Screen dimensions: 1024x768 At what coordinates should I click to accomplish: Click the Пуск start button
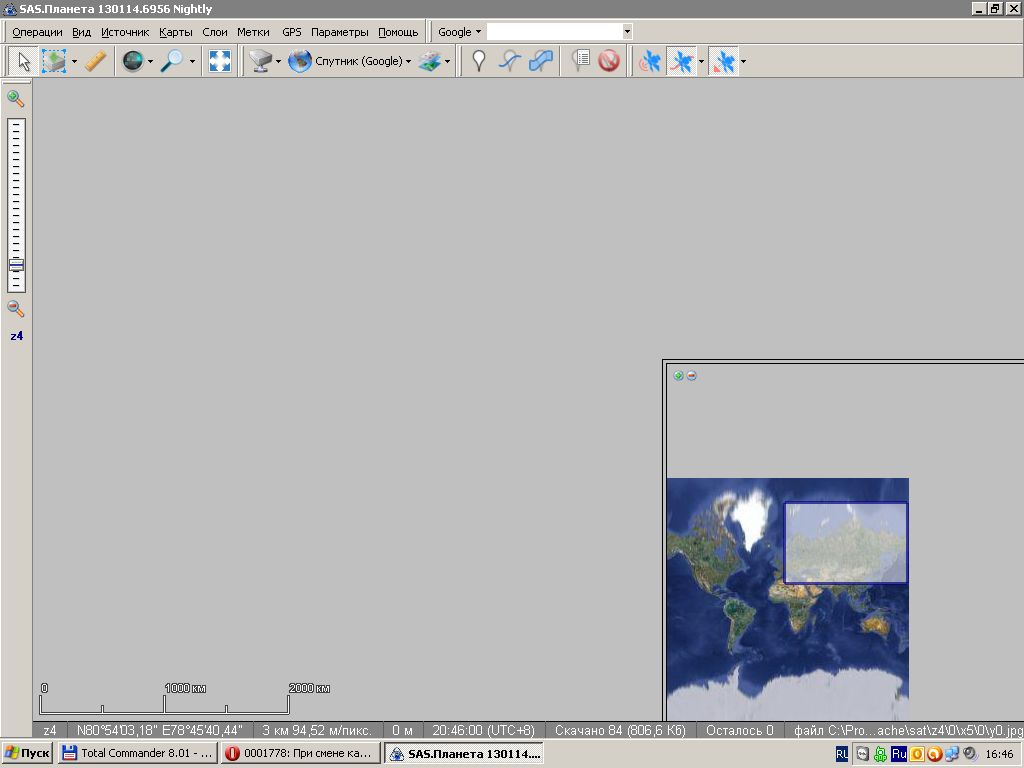click(28, 753)
